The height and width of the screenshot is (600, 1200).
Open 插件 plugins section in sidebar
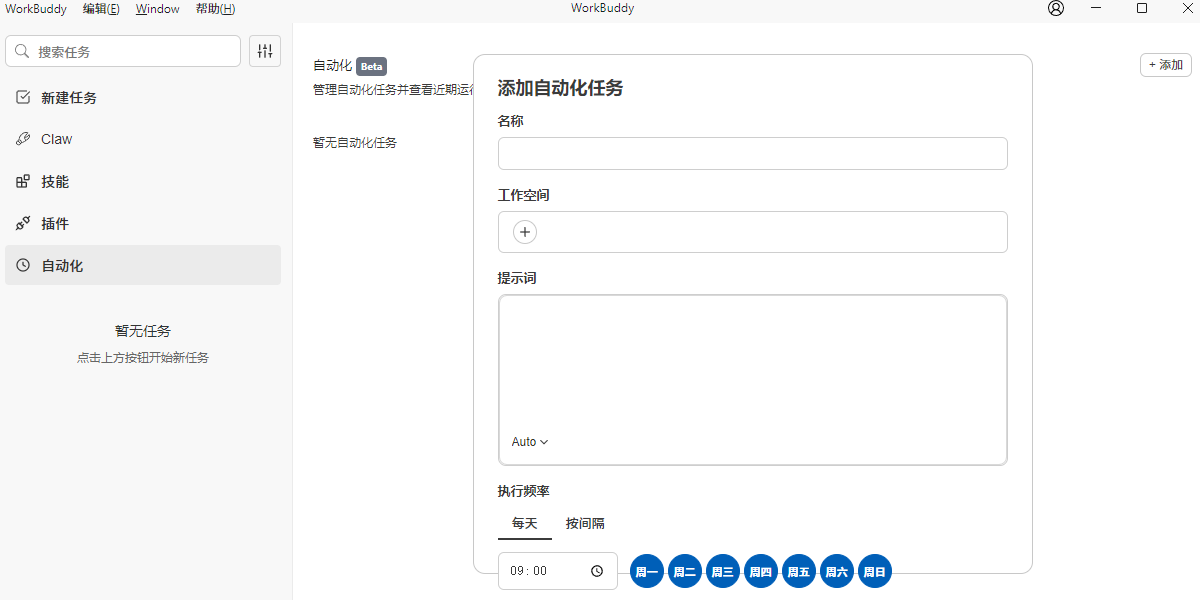click(x=55, y=224)
